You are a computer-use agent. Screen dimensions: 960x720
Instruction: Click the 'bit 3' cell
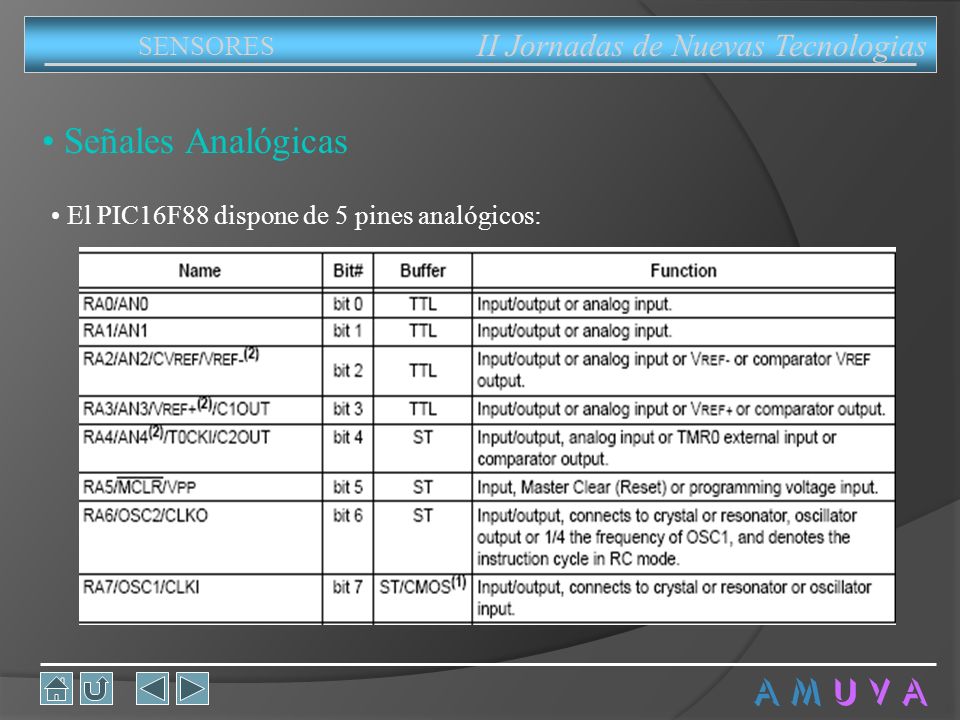[348, 409]
